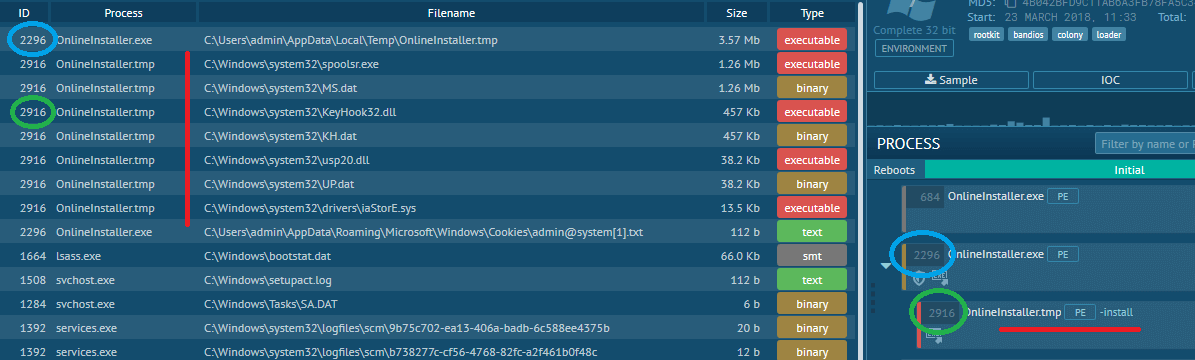Open the KeyHook32.dll file entry
The height and width of the screenshot is (360, 1195).
click(x=300, y=113)
